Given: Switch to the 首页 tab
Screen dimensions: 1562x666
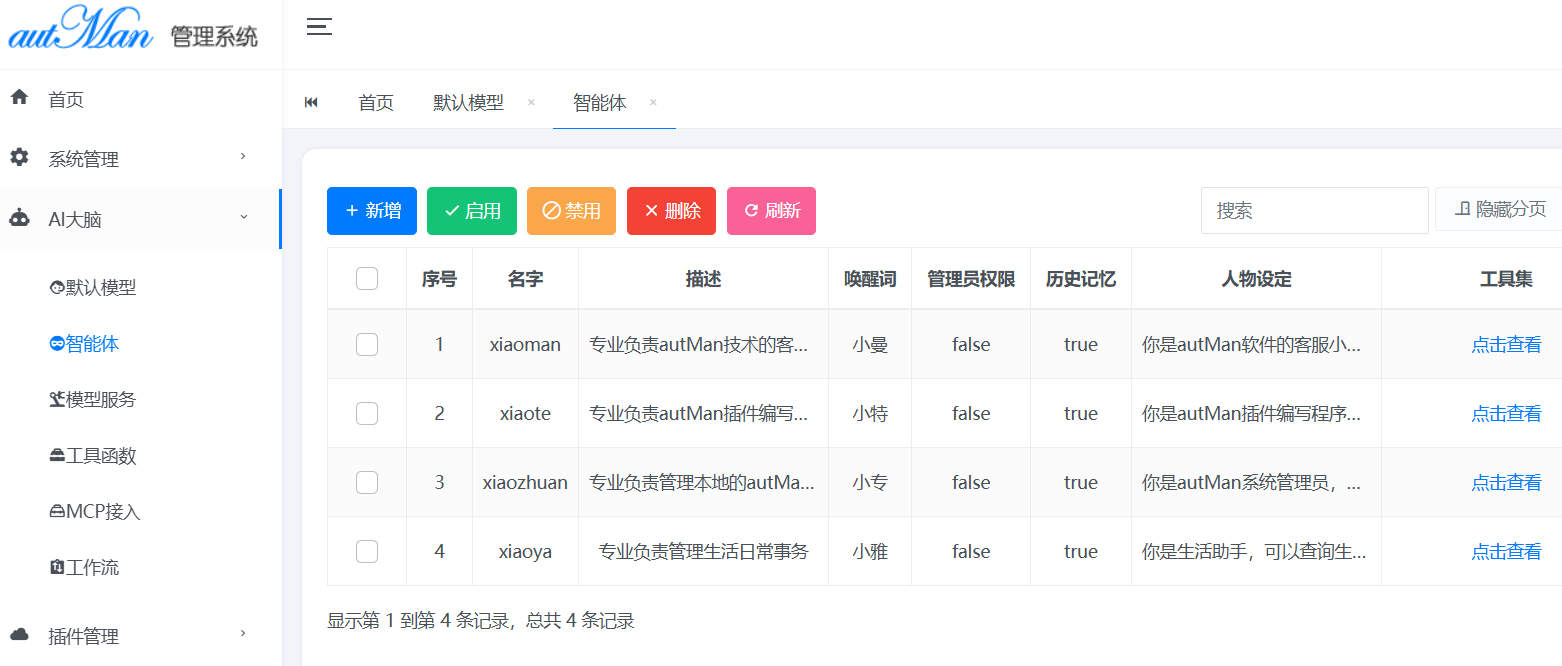Looking at the screenshot, I should [376, 102].
